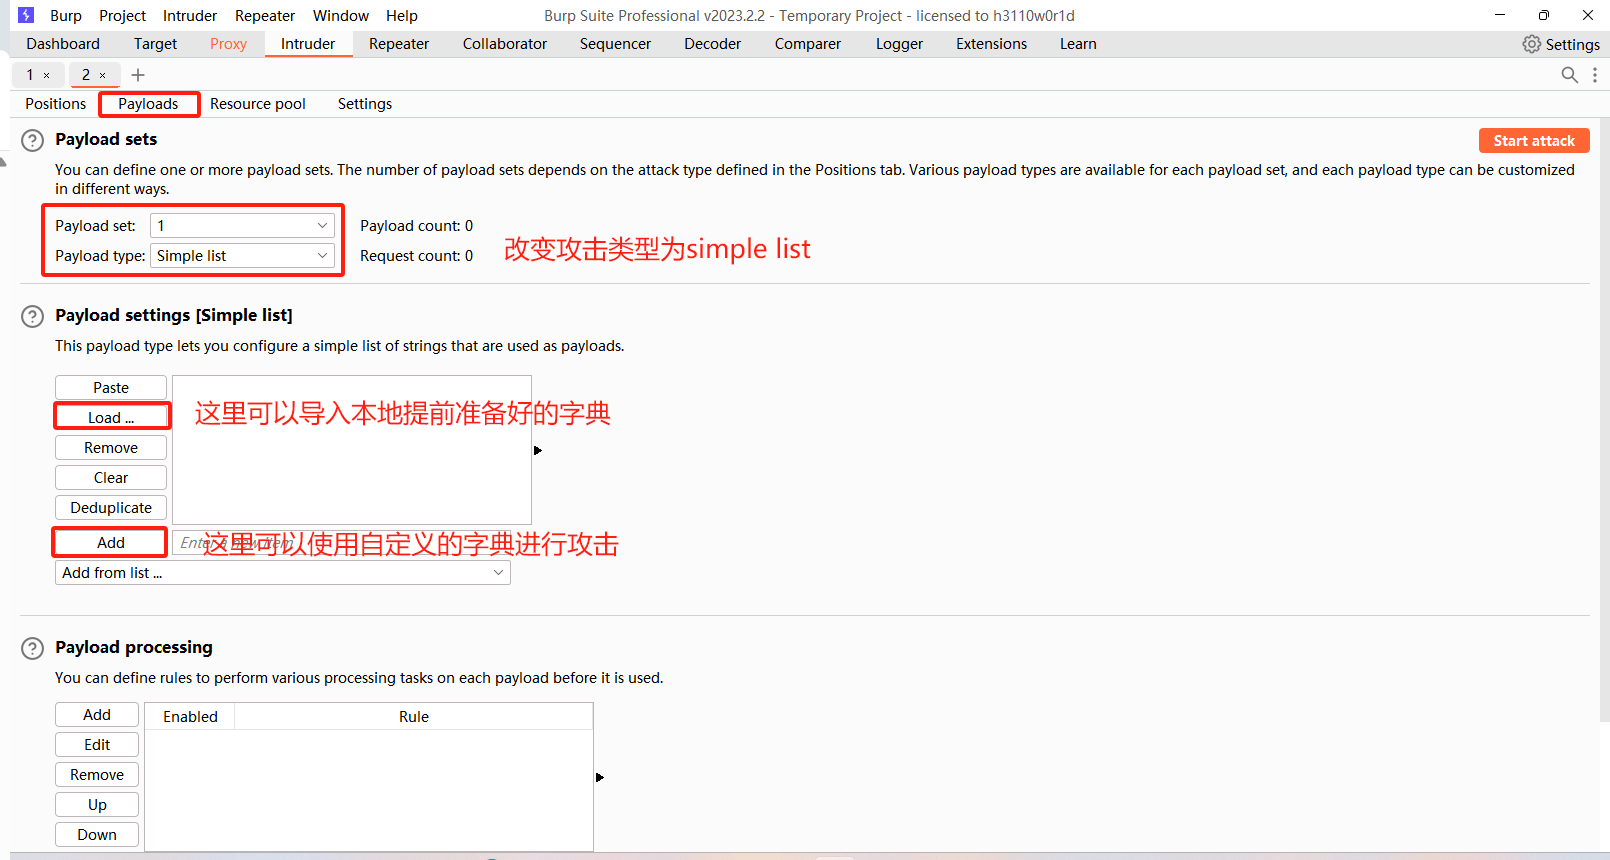Click Paste in payload settings

pyautogui.click(x=111, y=388)
